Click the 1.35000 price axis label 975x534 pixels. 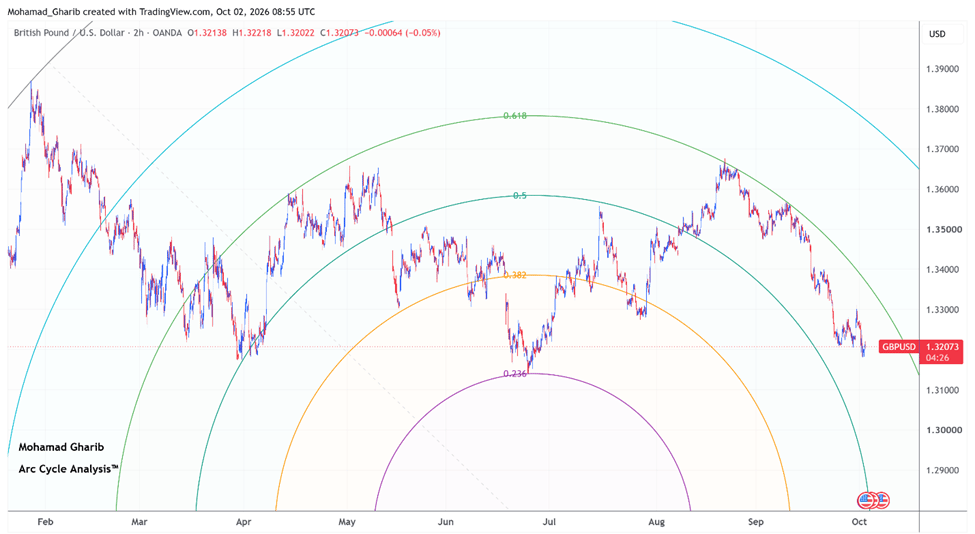pos(943,229)
